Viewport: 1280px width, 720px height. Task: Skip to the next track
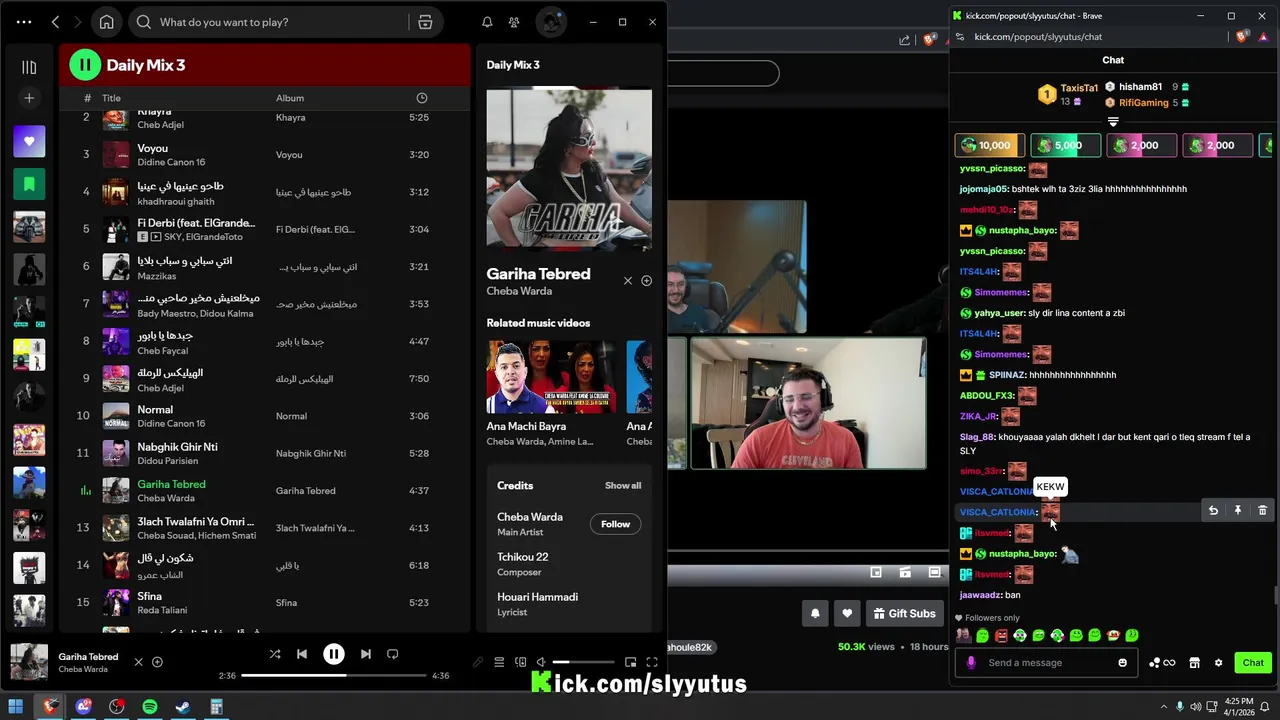click(x=366, y=654)
